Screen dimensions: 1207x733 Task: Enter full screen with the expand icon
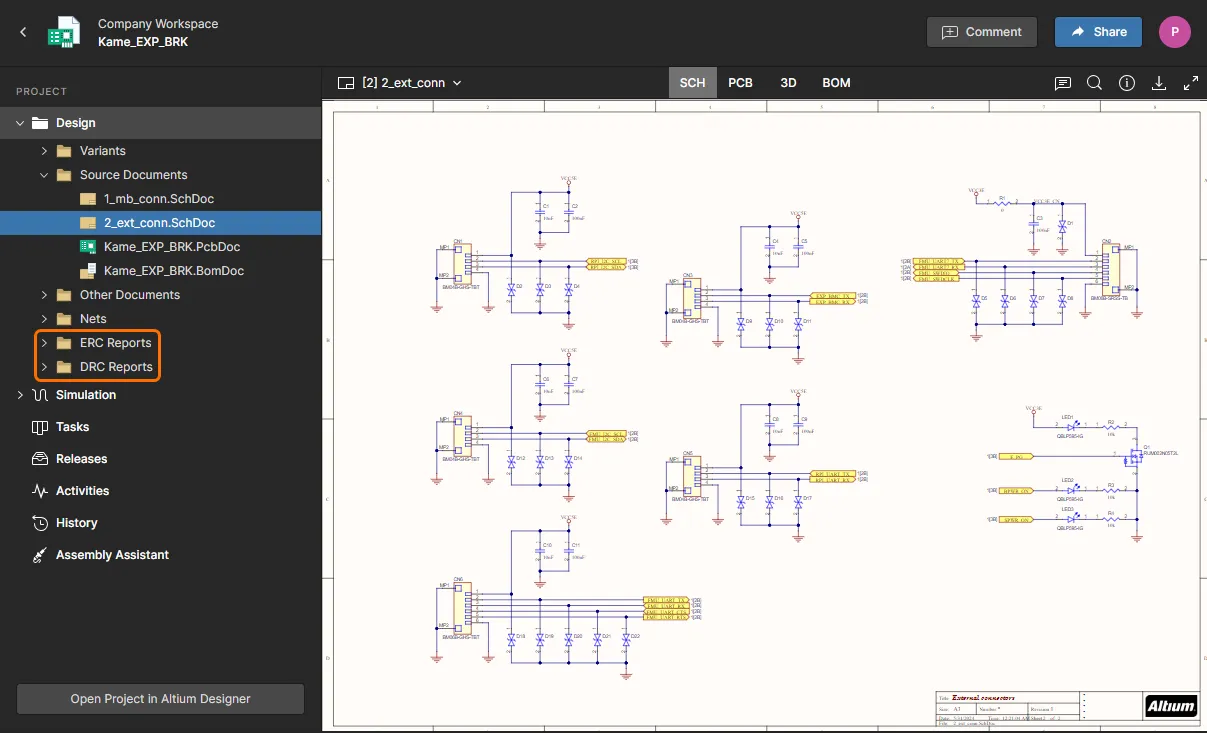point(1190,83)
